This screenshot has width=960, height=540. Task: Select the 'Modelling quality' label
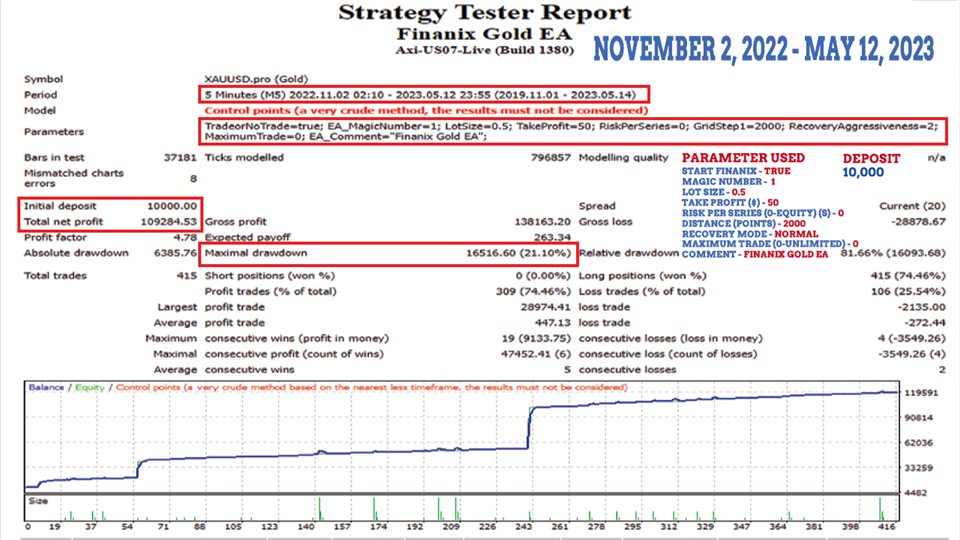pos(623,157)
